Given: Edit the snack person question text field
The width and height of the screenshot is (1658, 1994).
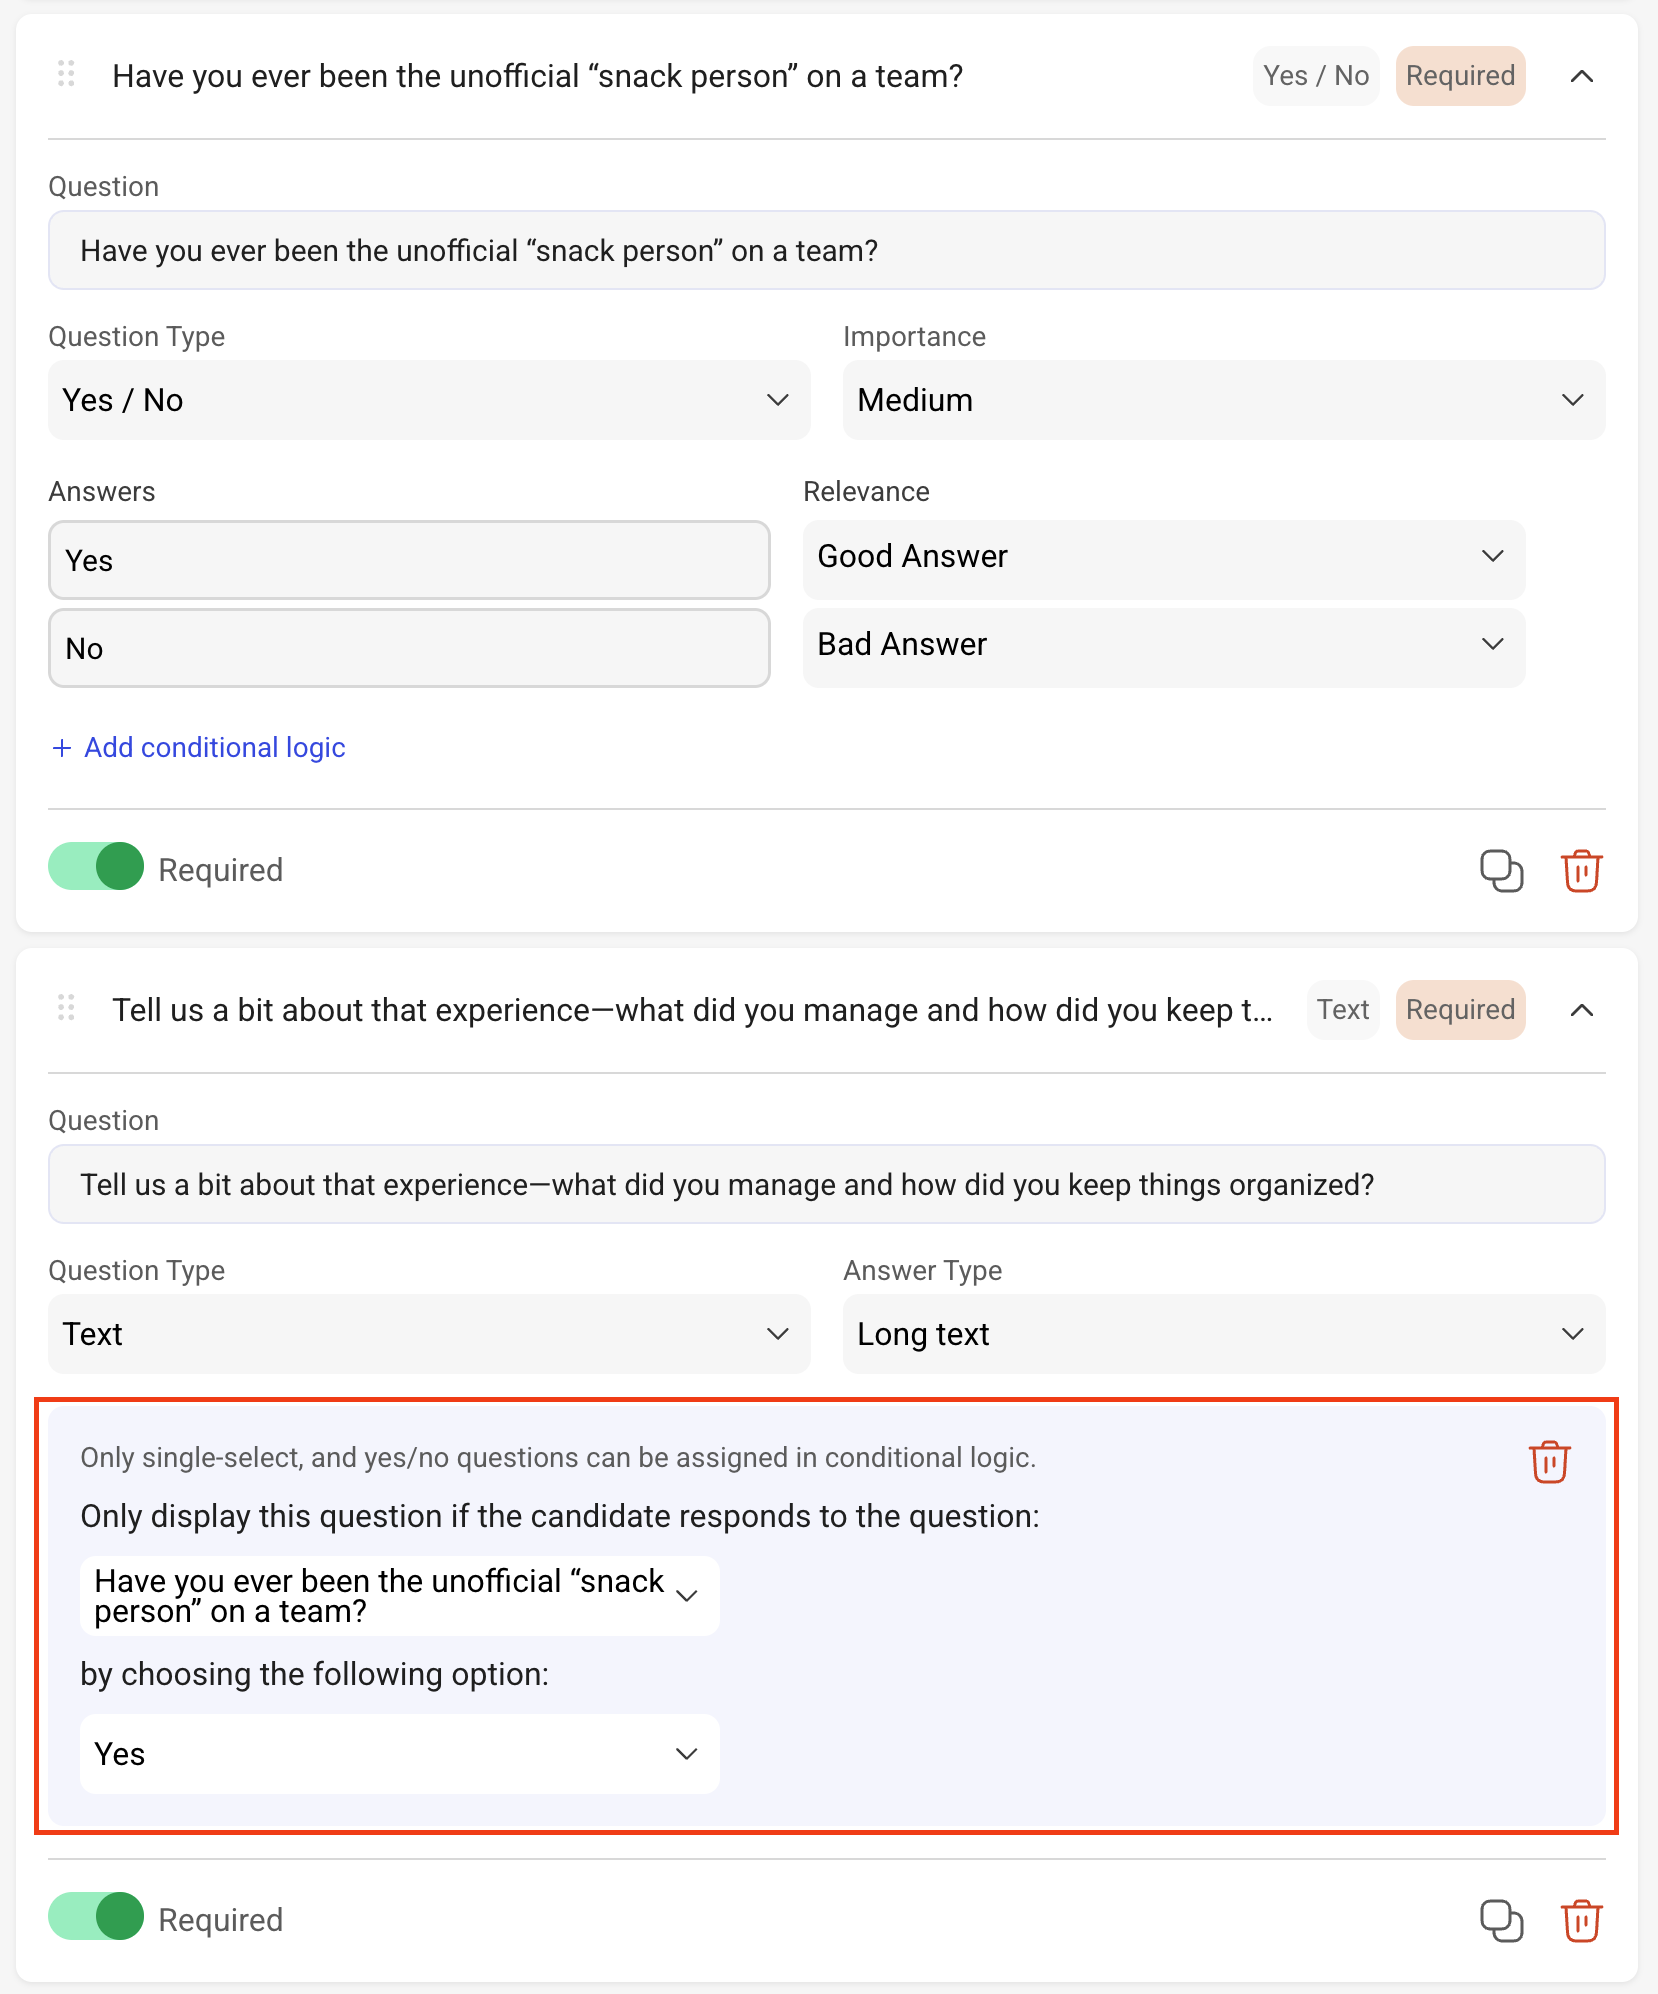Looking at the screenshot, I should (826, 250).
